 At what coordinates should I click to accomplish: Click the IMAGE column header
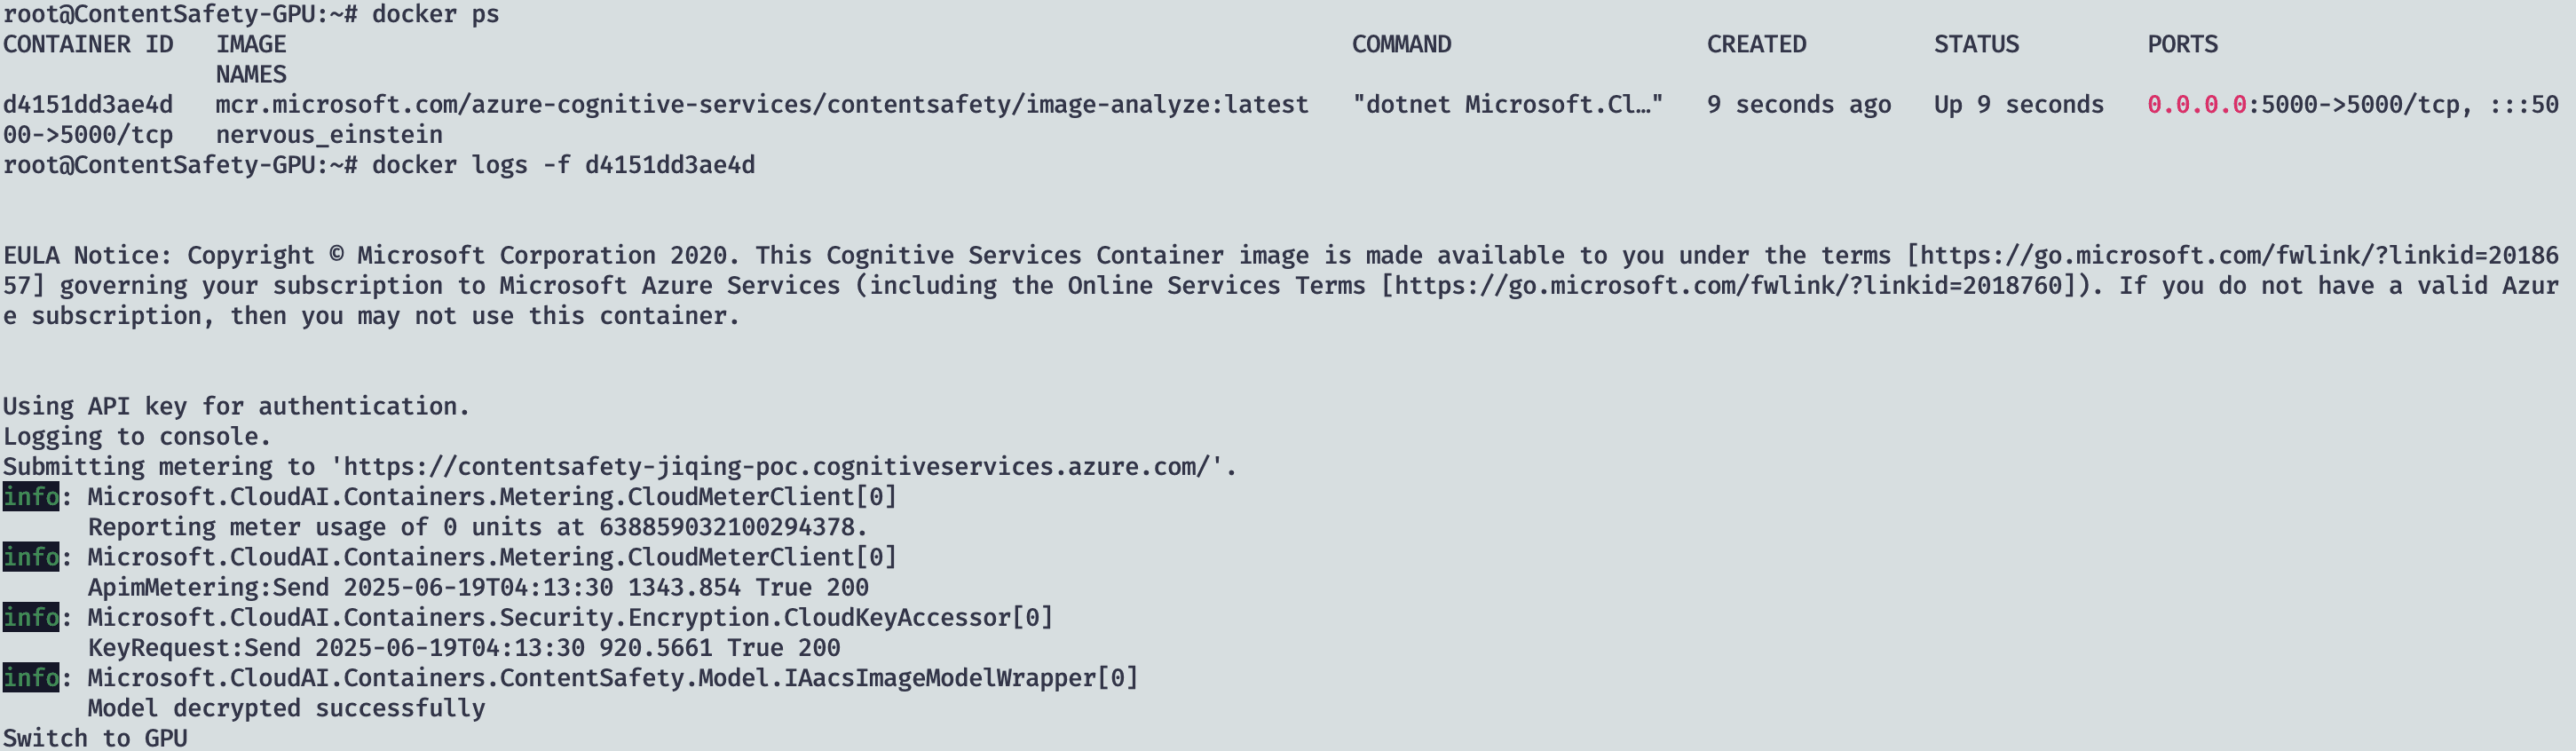pyautogui.click(x=251, y=45)
